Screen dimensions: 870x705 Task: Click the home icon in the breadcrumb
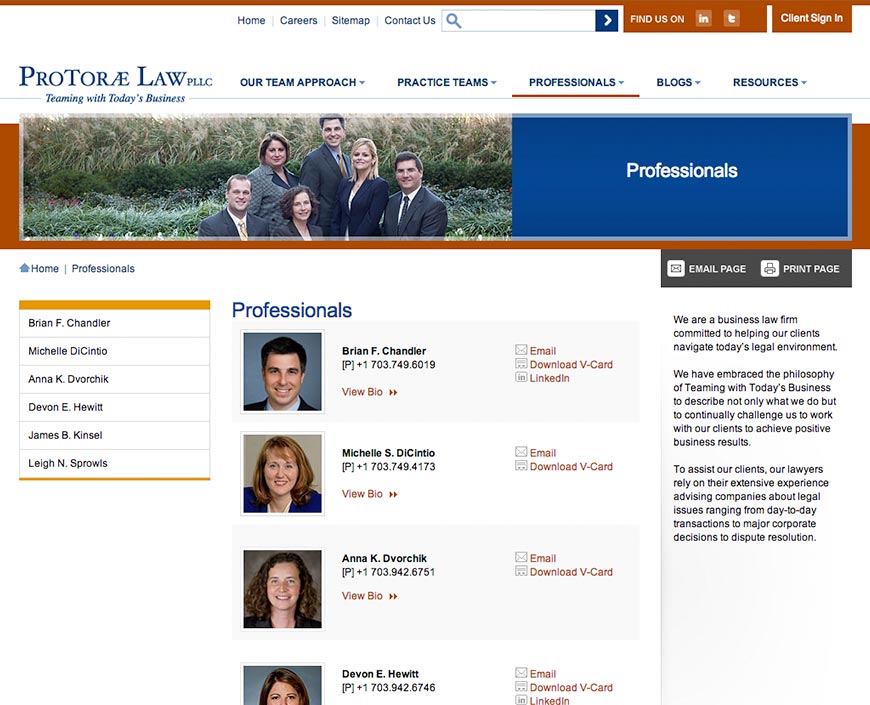click(24, 268)
